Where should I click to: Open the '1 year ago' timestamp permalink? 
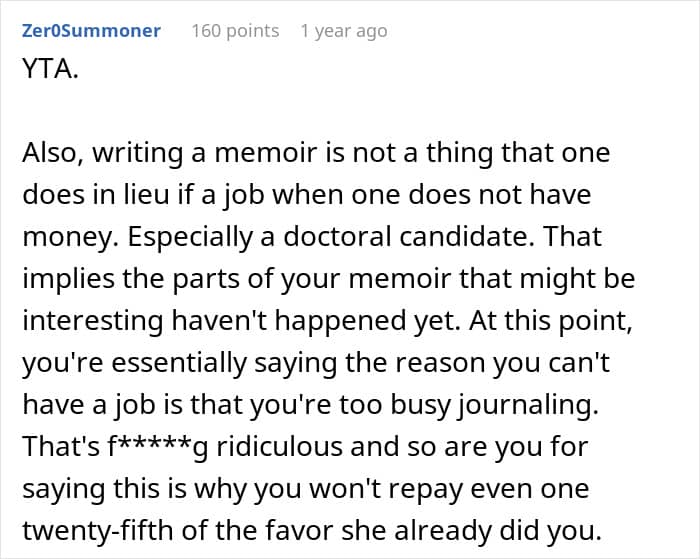344,31
